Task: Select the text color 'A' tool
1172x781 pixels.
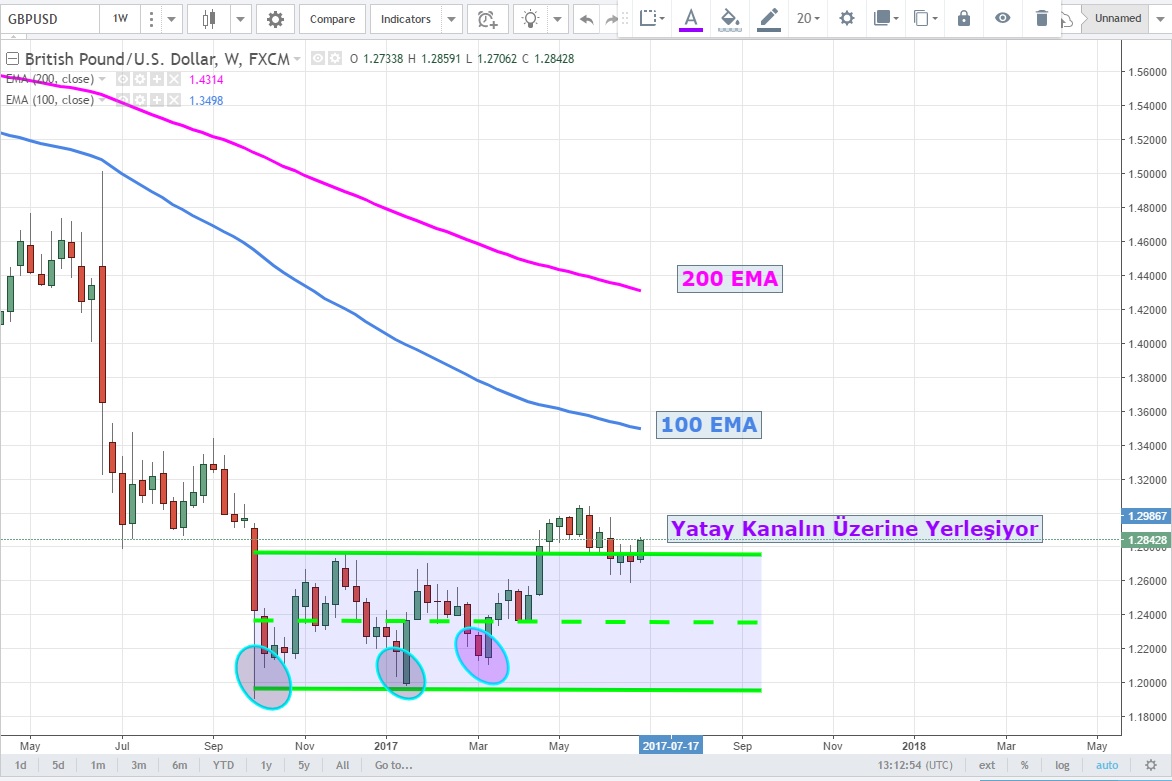Action: tap(690, 18)
